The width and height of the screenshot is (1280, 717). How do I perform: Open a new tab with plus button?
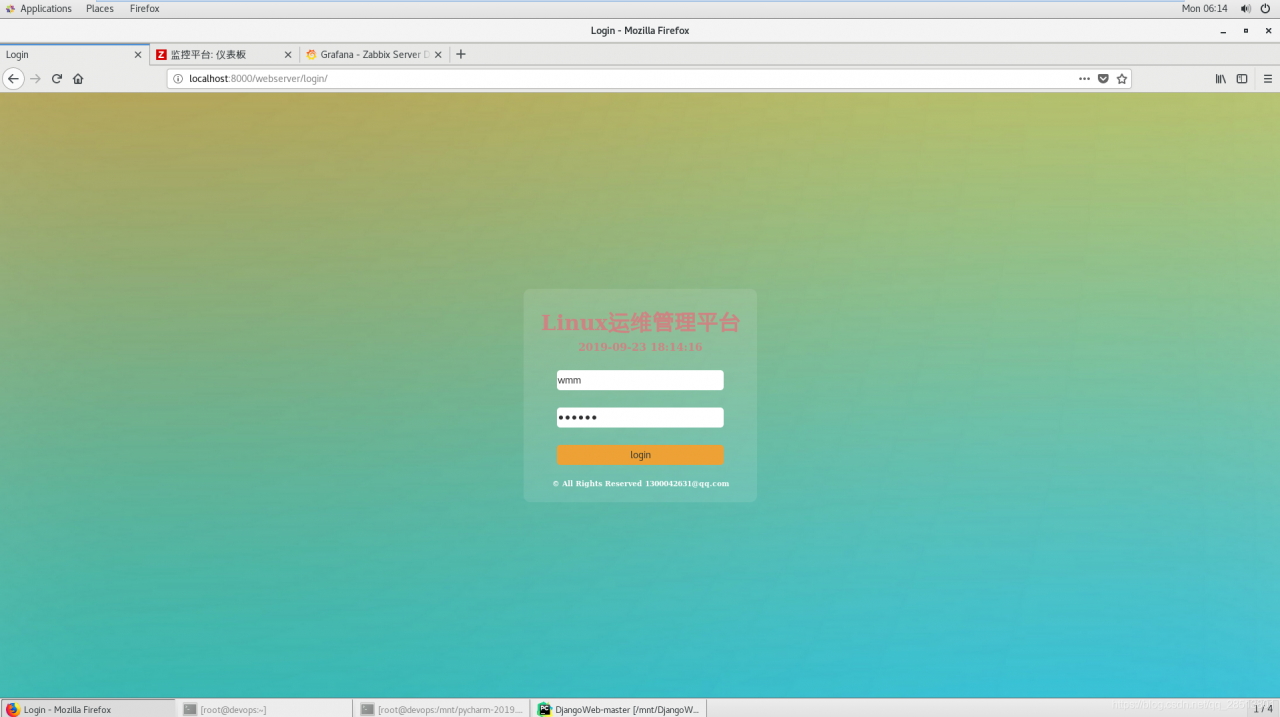pos(461,54)
